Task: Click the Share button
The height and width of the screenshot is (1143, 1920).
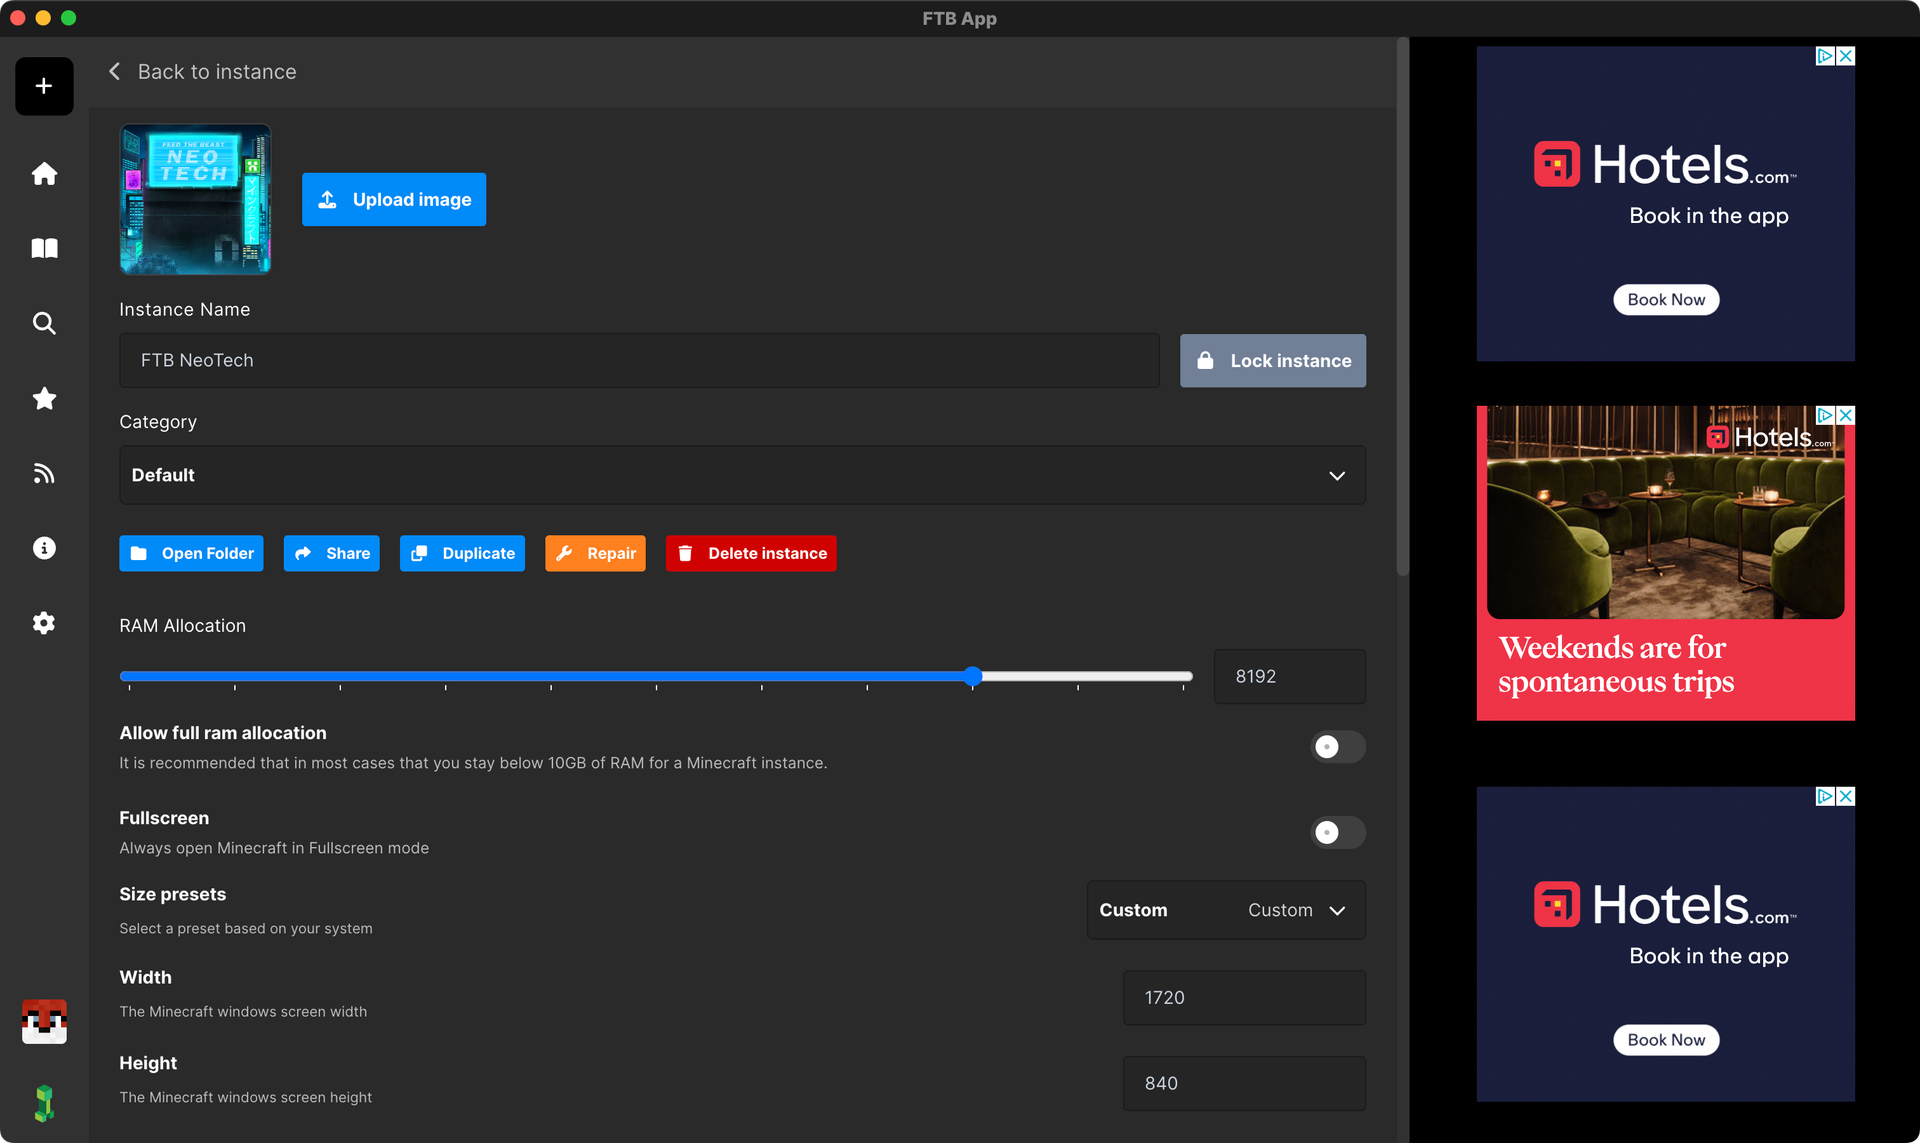Action: [x=331, y=553]
